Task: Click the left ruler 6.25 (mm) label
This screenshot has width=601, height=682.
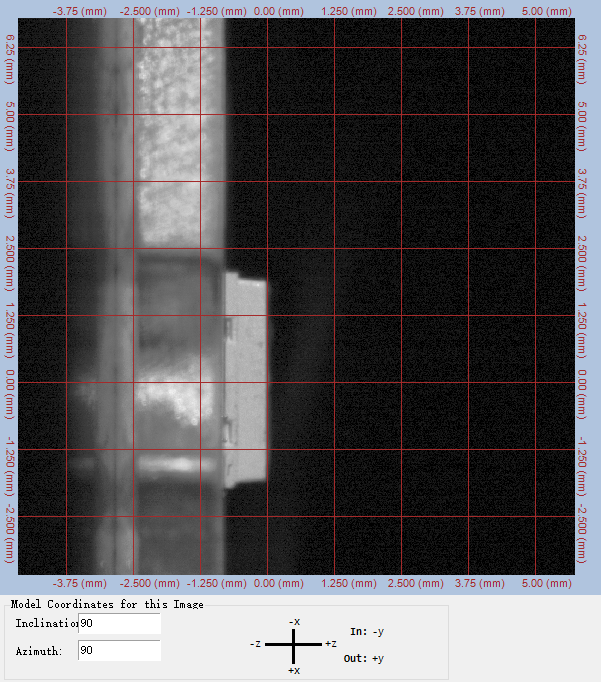Action: (9, 48)
